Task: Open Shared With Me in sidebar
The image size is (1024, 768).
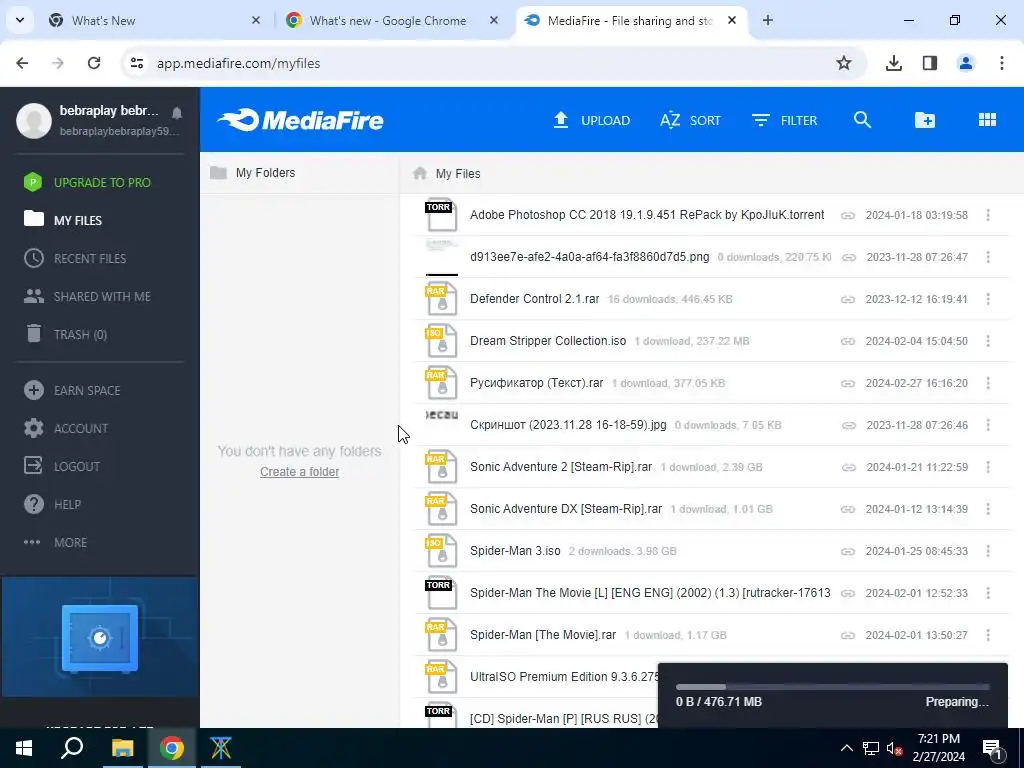Action: tap(87, 296)
